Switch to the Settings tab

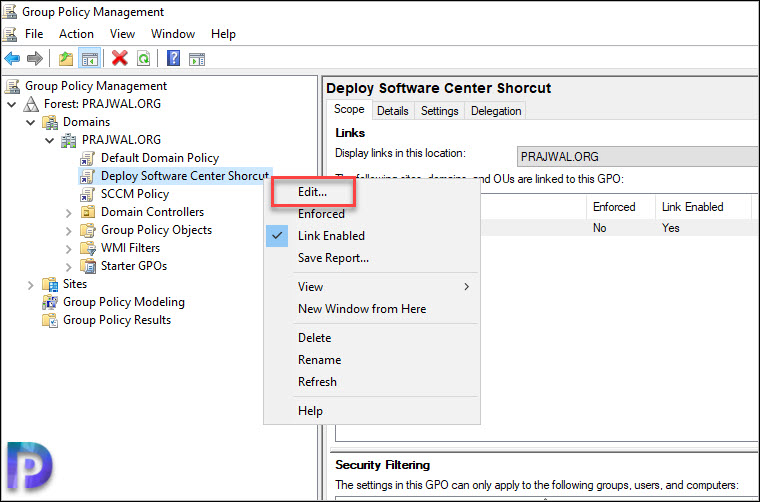440,111
